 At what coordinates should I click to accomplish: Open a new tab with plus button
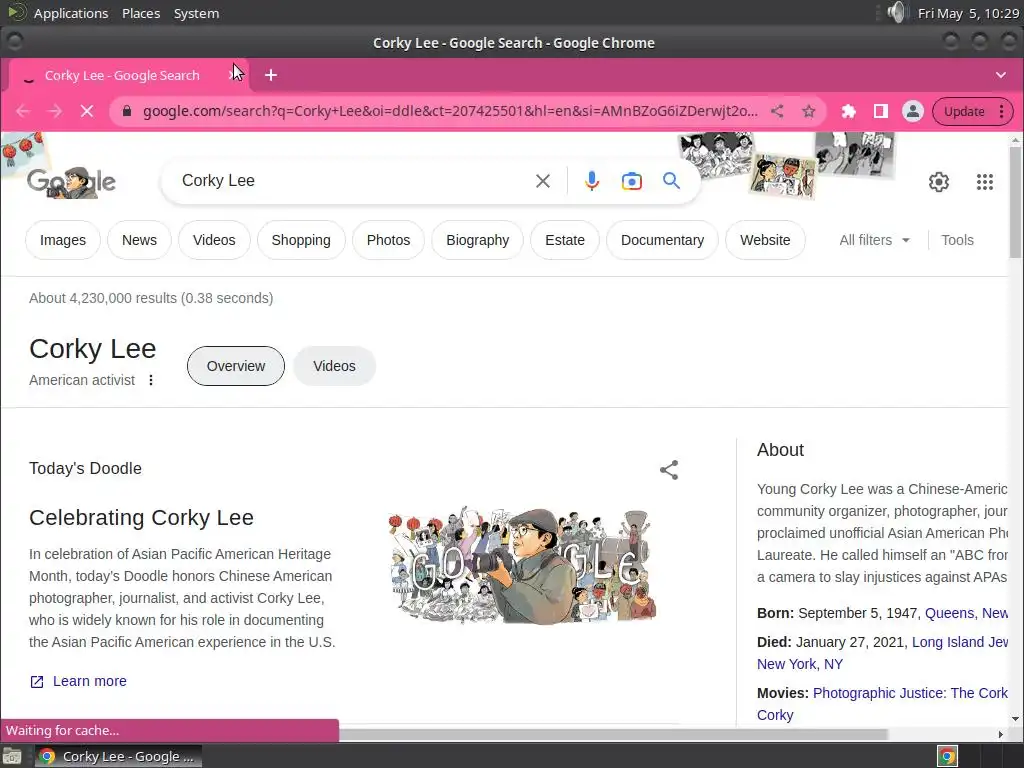[270, 75]
